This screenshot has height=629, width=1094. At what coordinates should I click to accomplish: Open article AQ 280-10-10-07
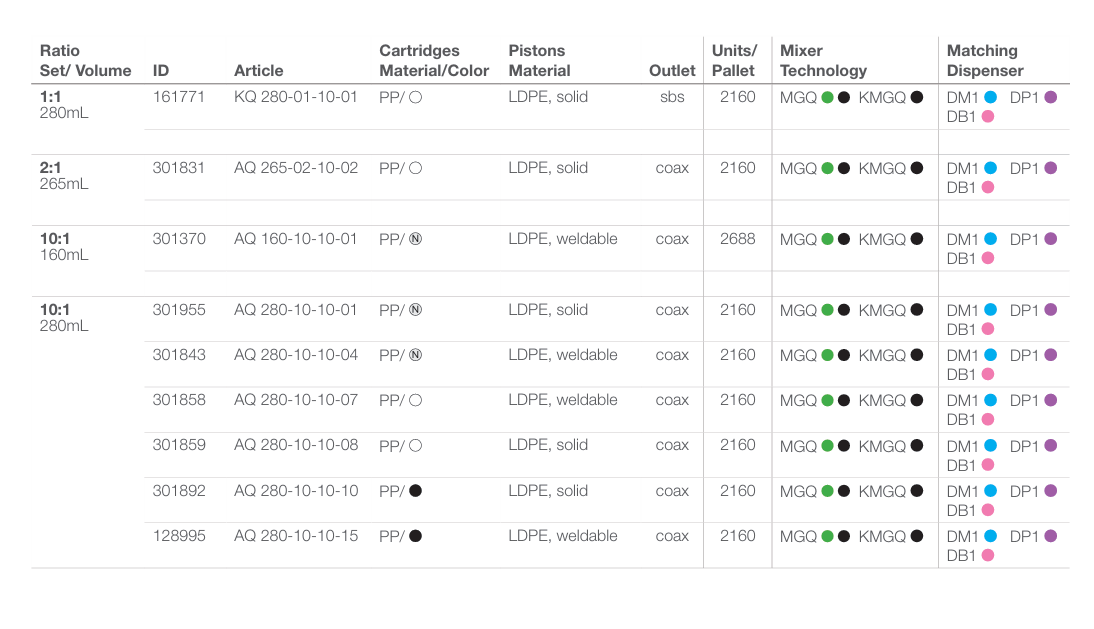pyautogui.click(x=295, y=400)
